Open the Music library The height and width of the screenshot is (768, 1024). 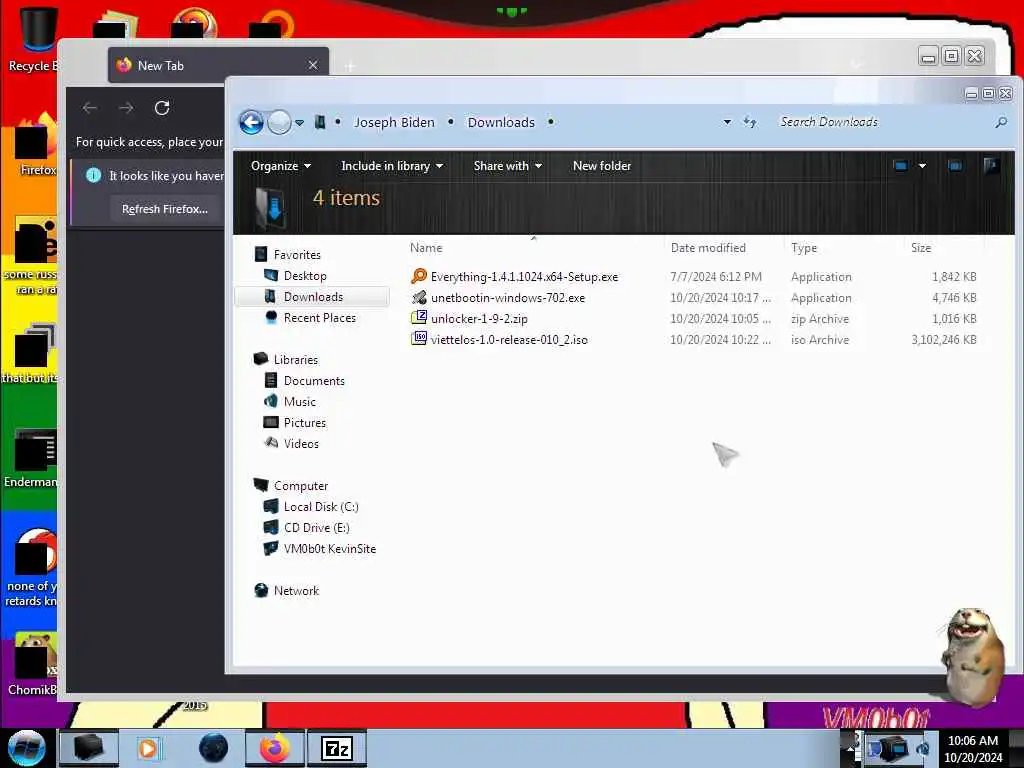299,402
